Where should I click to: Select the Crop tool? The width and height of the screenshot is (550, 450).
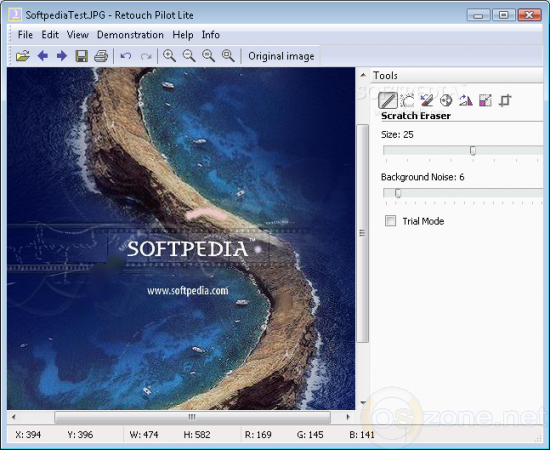(505, 101)
